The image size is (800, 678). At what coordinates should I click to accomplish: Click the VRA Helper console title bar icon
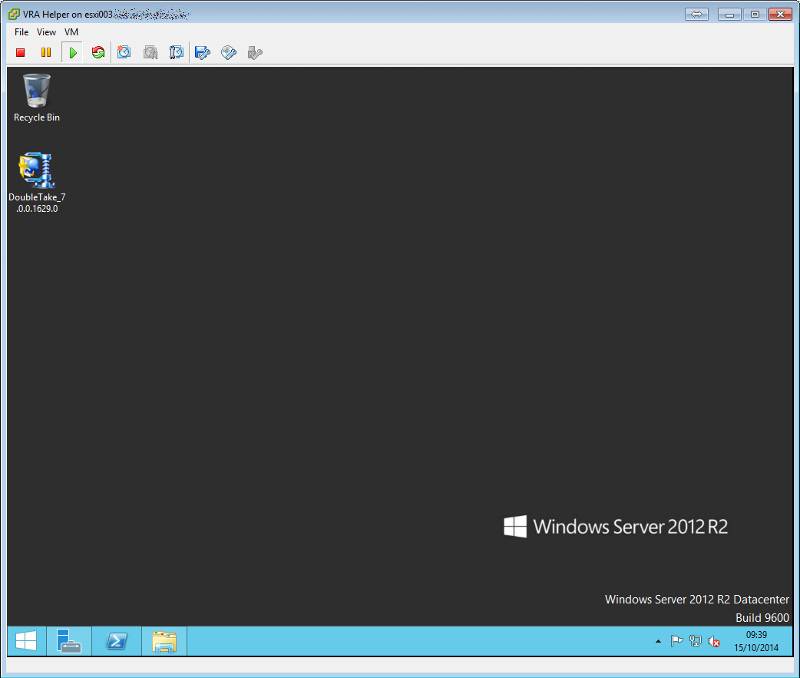coord(14,14)
